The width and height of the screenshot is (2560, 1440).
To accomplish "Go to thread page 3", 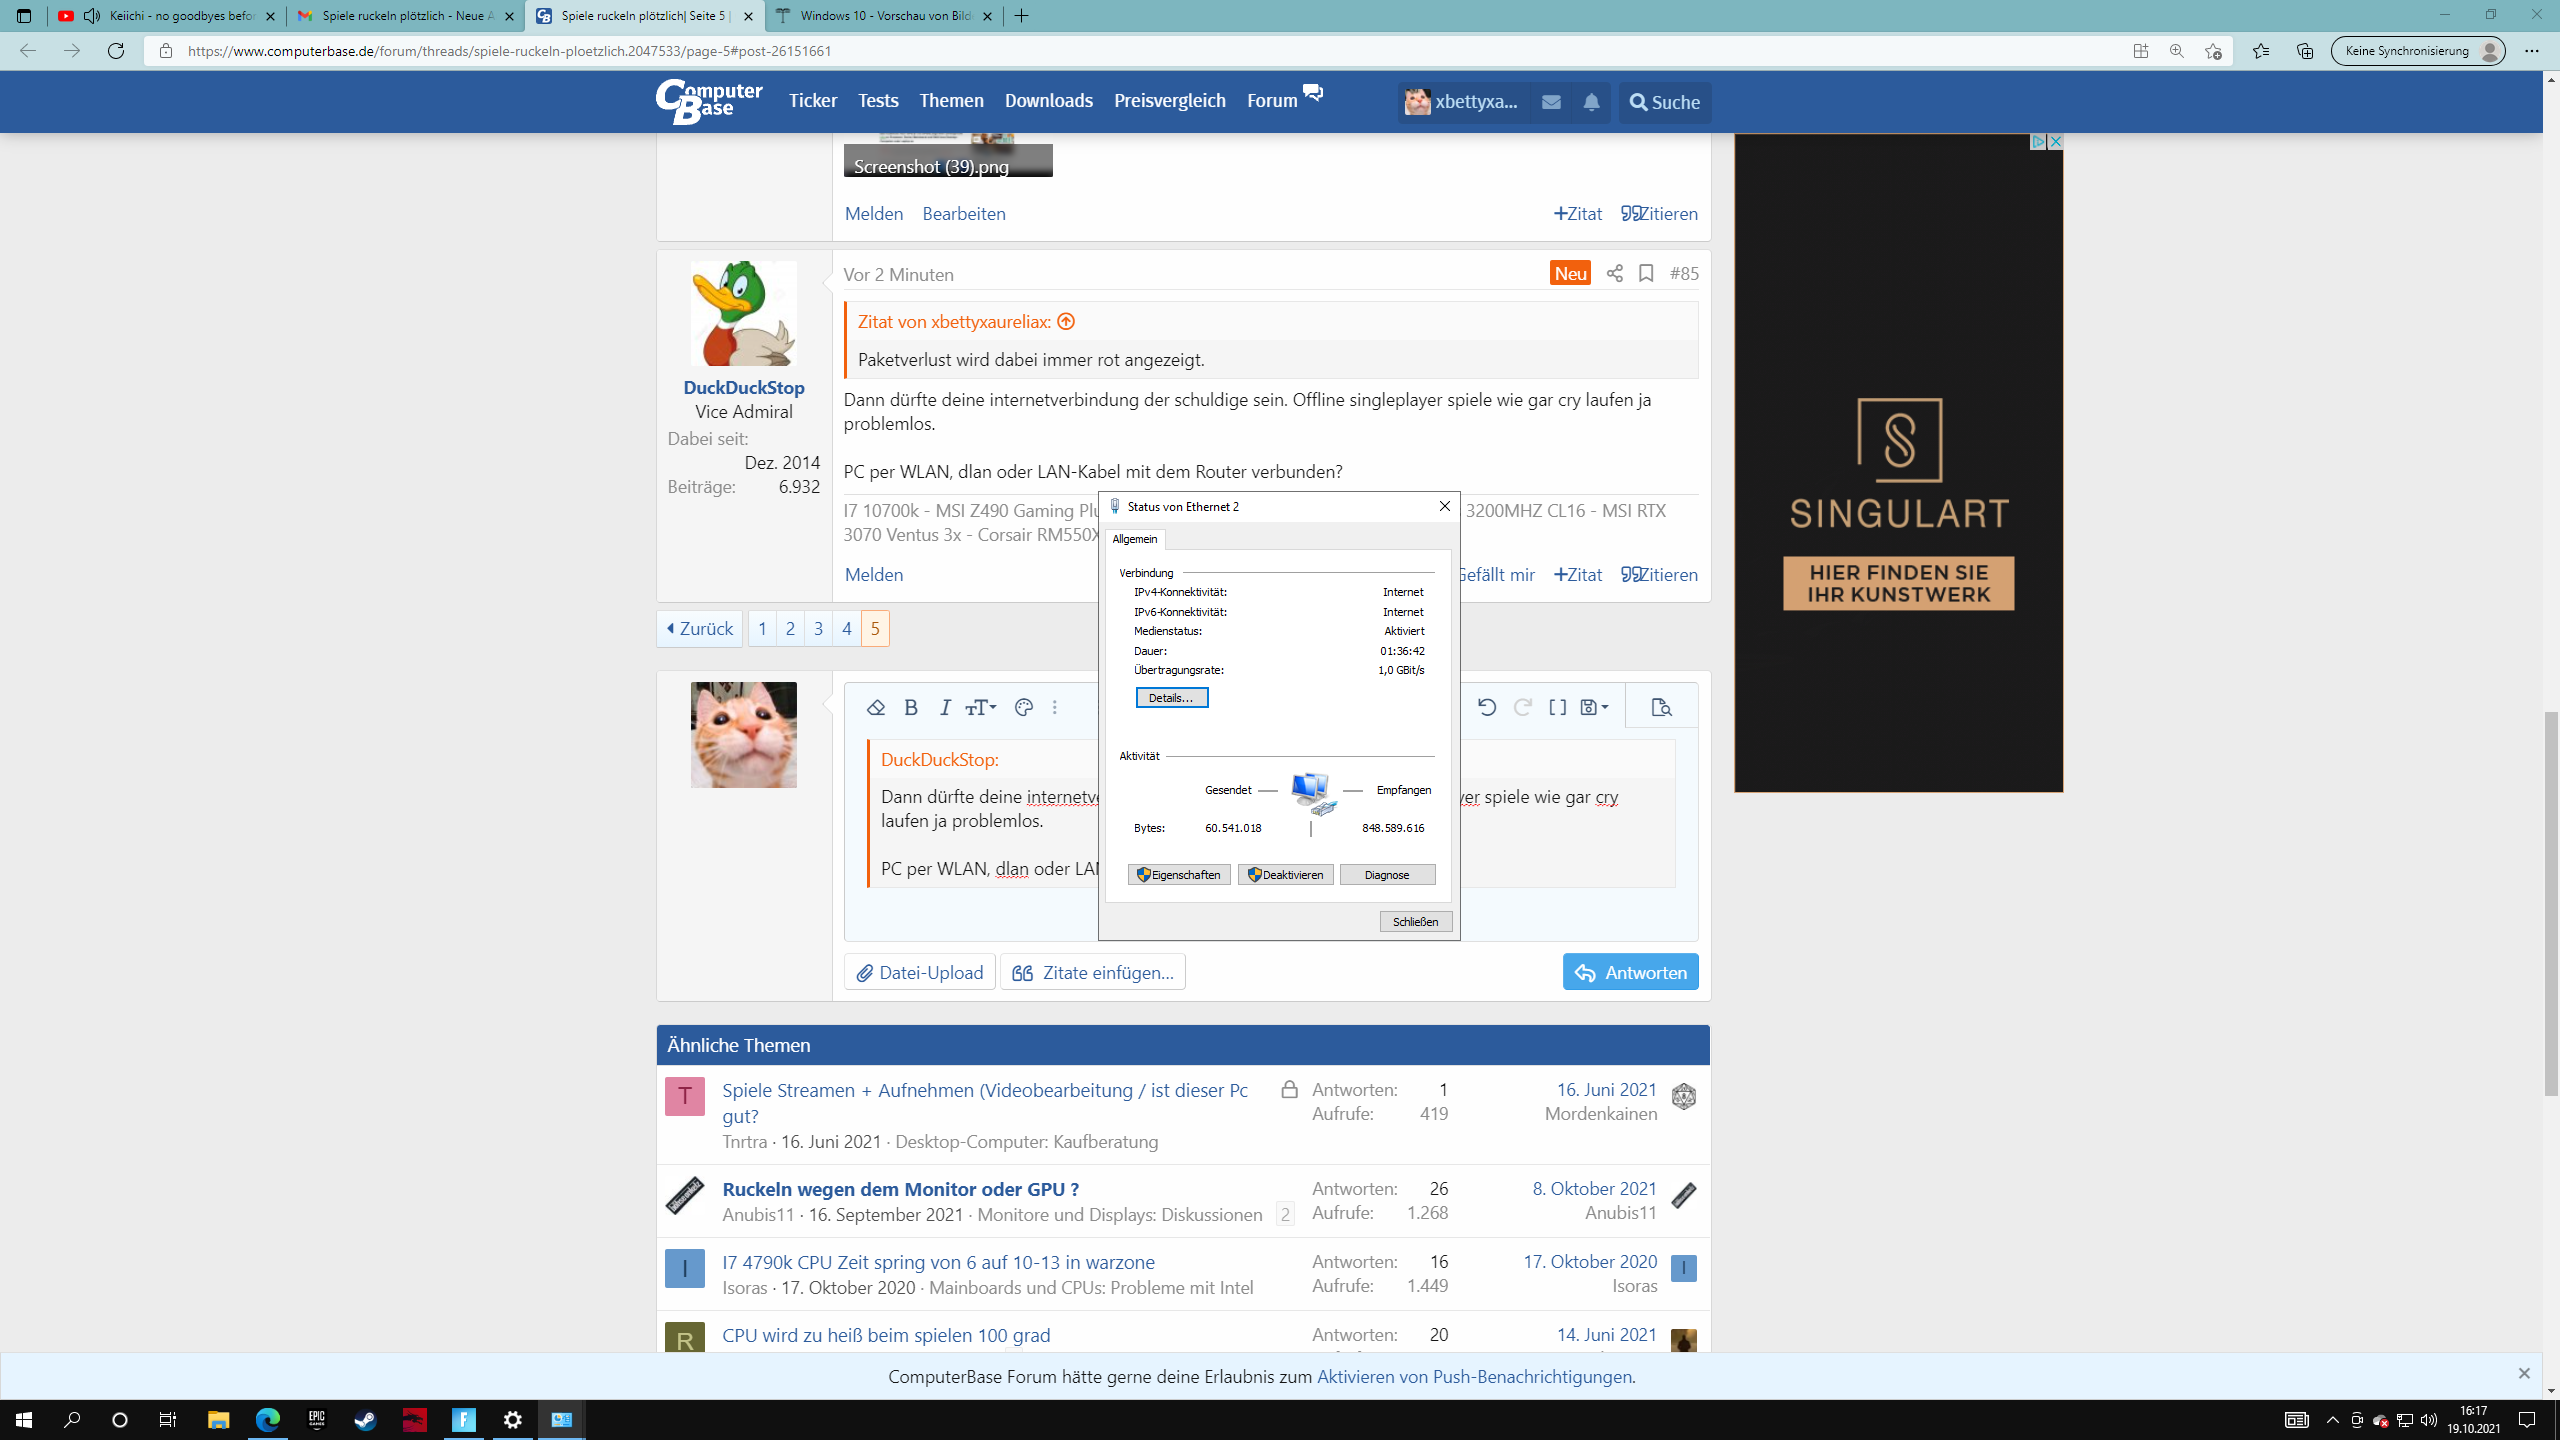I will click(x=818, y=628).
